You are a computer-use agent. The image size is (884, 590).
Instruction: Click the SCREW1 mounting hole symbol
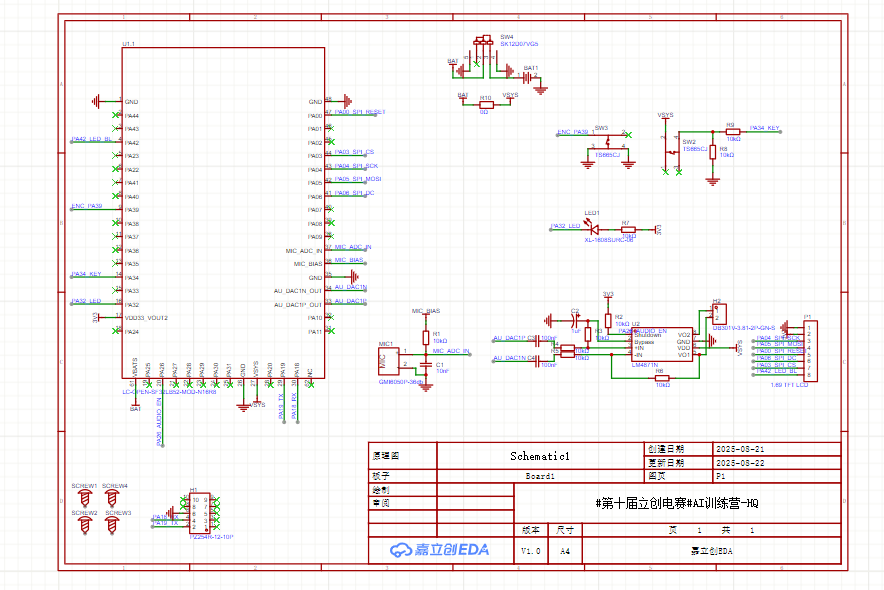(x=85, y=496)
